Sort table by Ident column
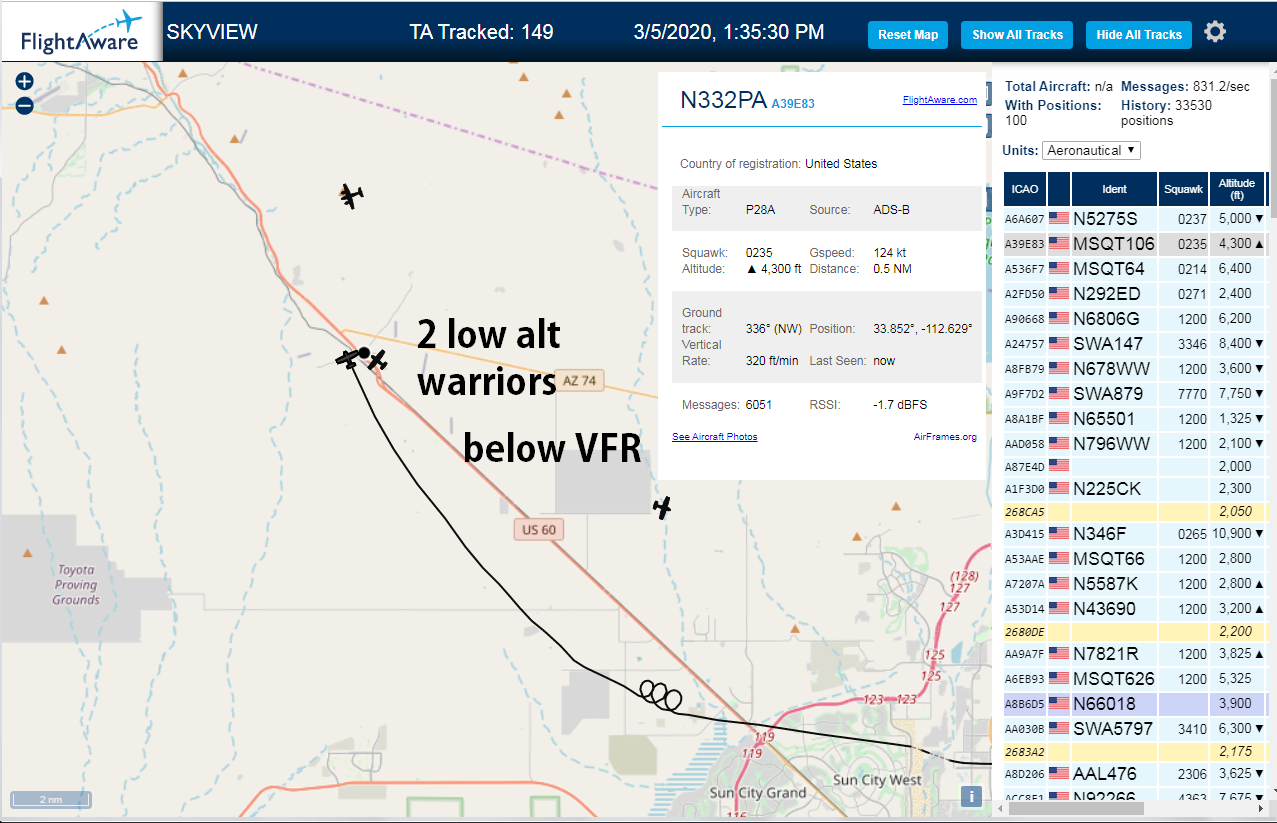Screen dimensions: 1277x823 click(1114, 189)
